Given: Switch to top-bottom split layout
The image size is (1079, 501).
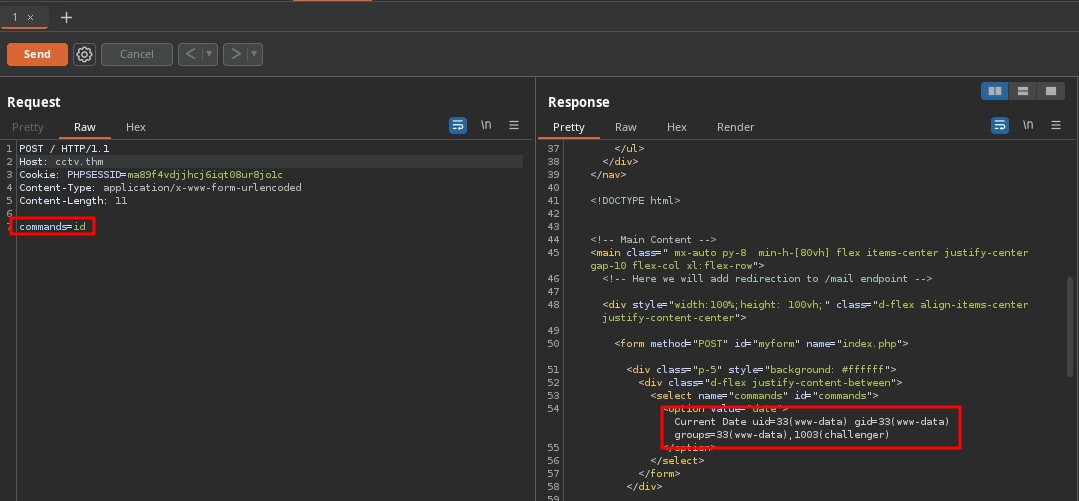Looking at the screenshot, I should tap(1022, 91).
